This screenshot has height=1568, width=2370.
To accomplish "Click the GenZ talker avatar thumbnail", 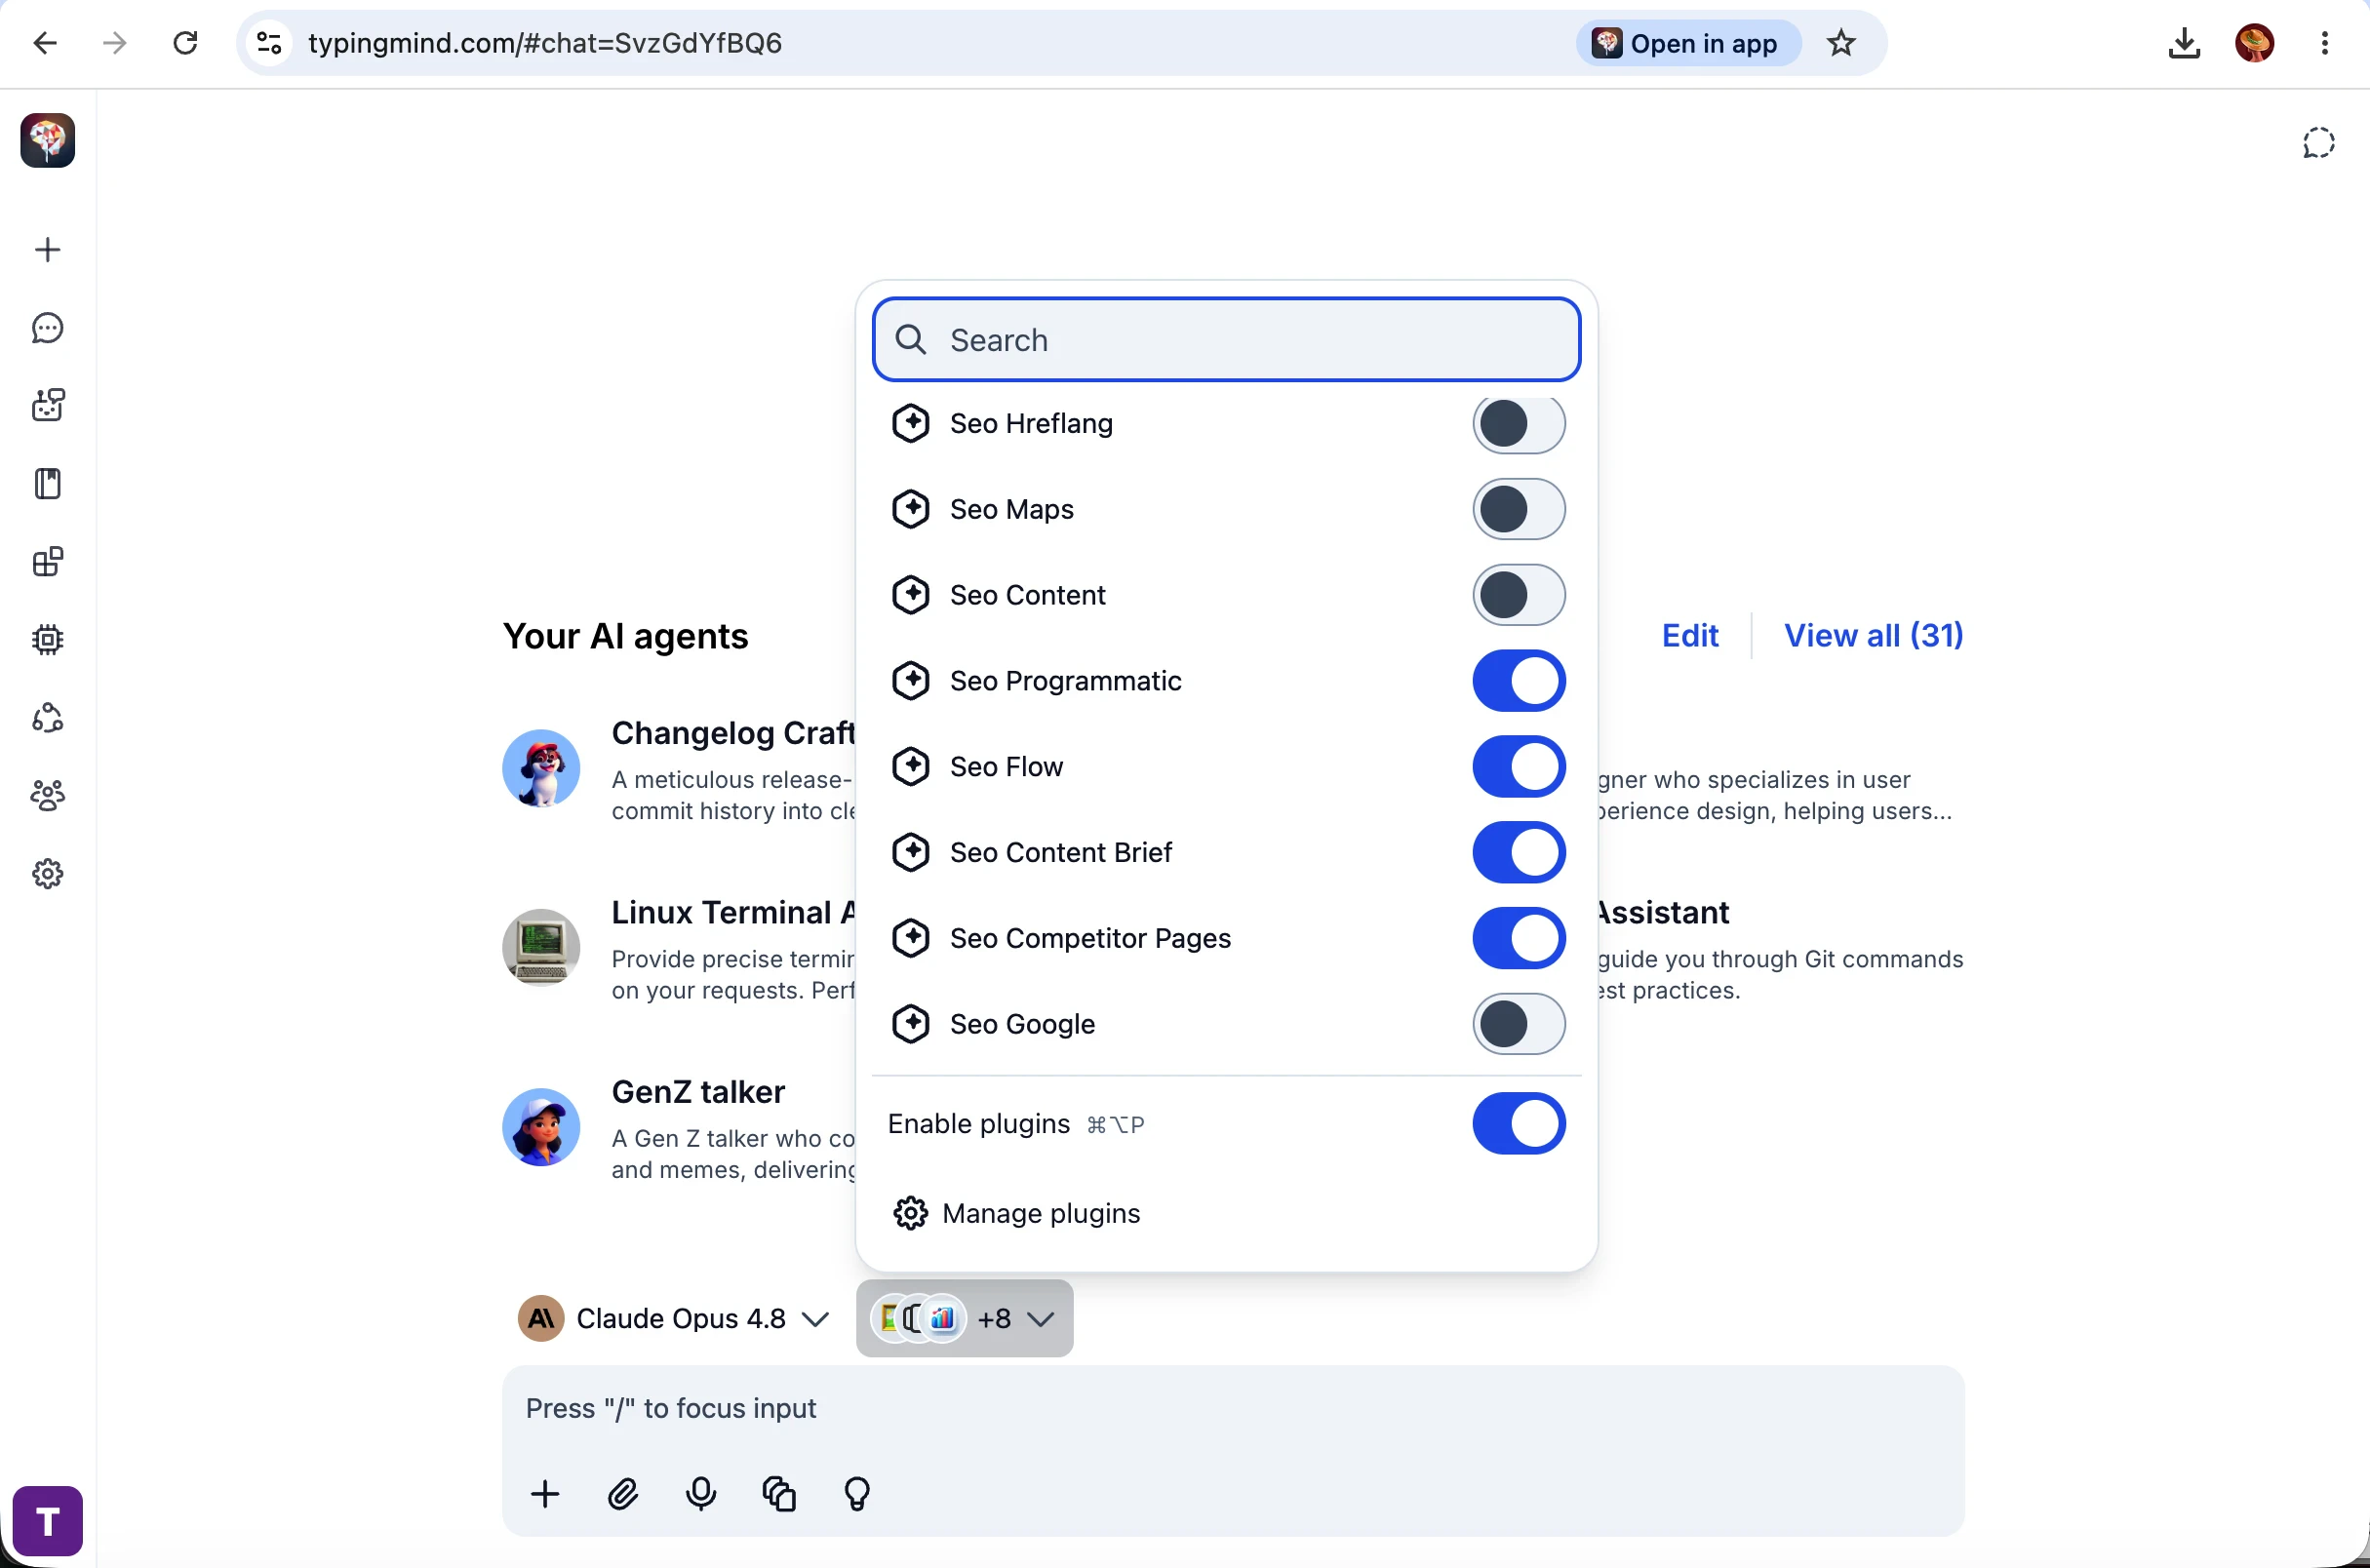I will (x=541, y=1127).
